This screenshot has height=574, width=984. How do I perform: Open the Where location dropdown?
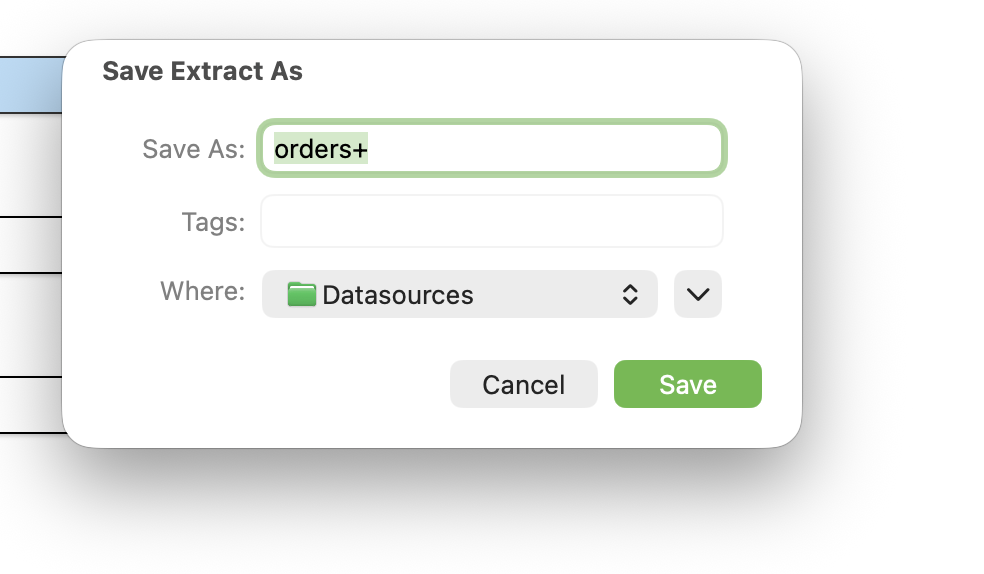click(459, 294)
